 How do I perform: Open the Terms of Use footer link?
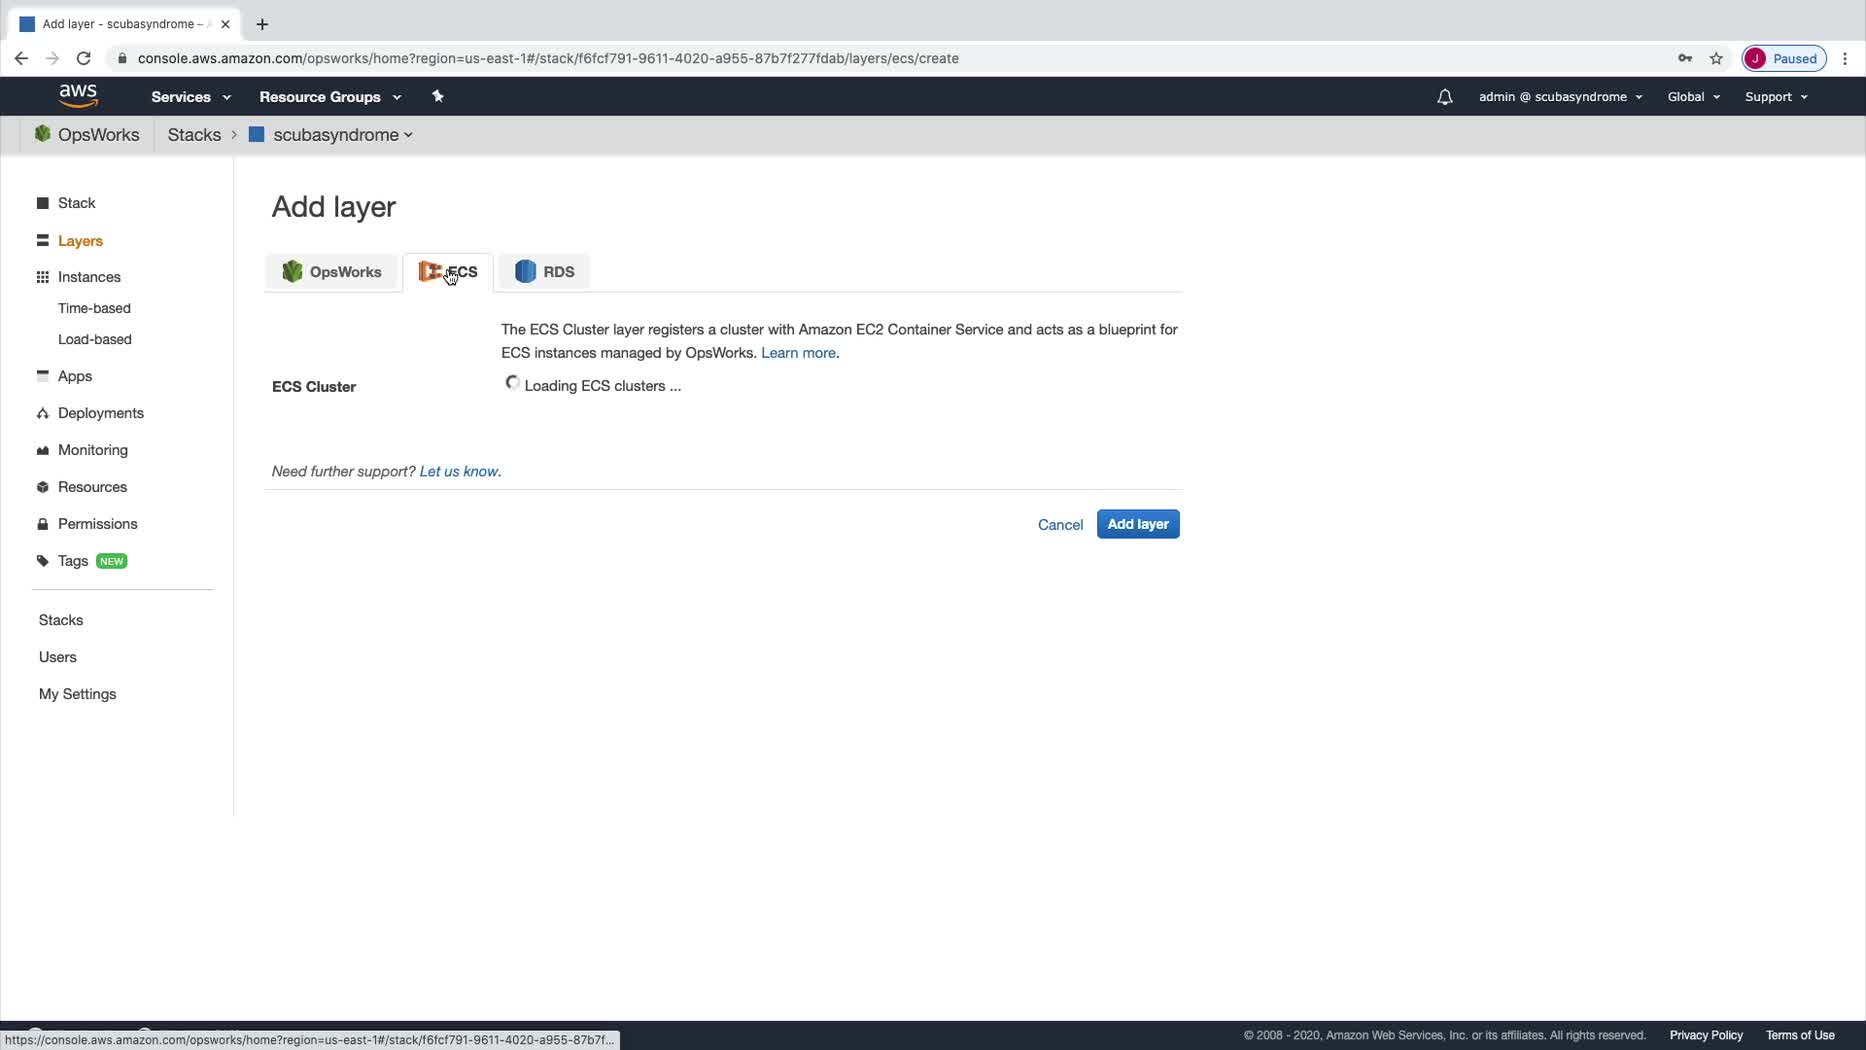[1800, 1035]
